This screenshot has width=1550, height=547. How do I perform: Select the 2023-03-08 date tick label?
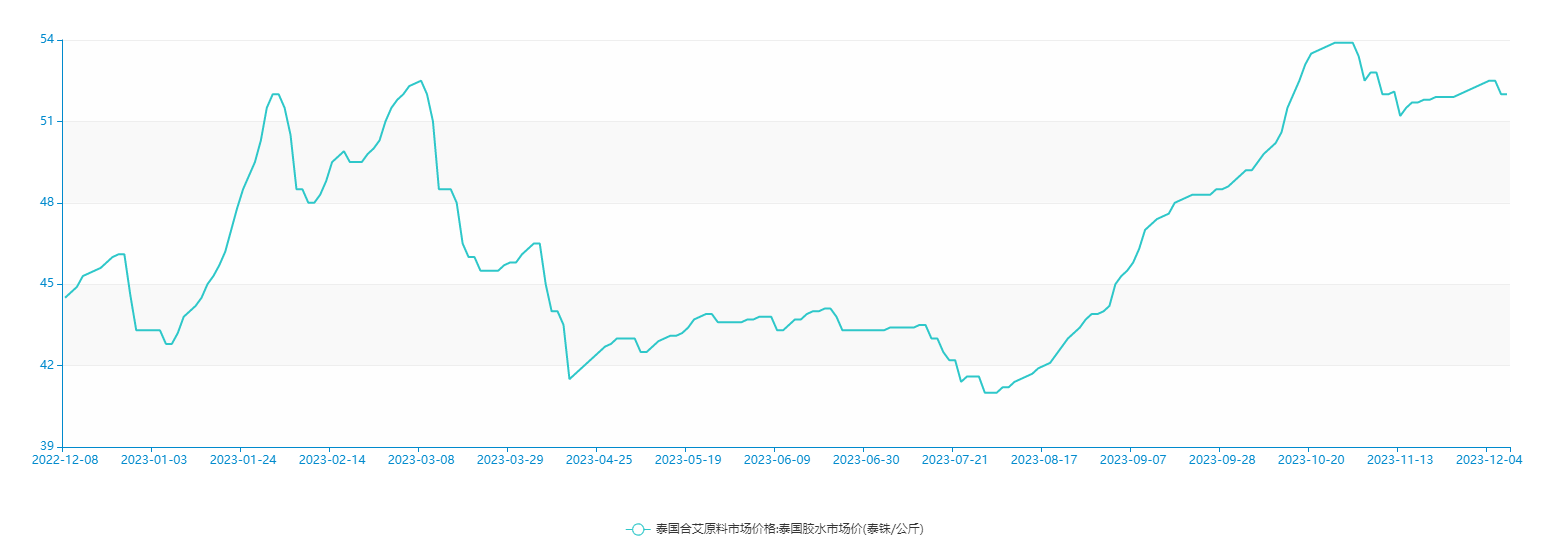click(421, 460)
